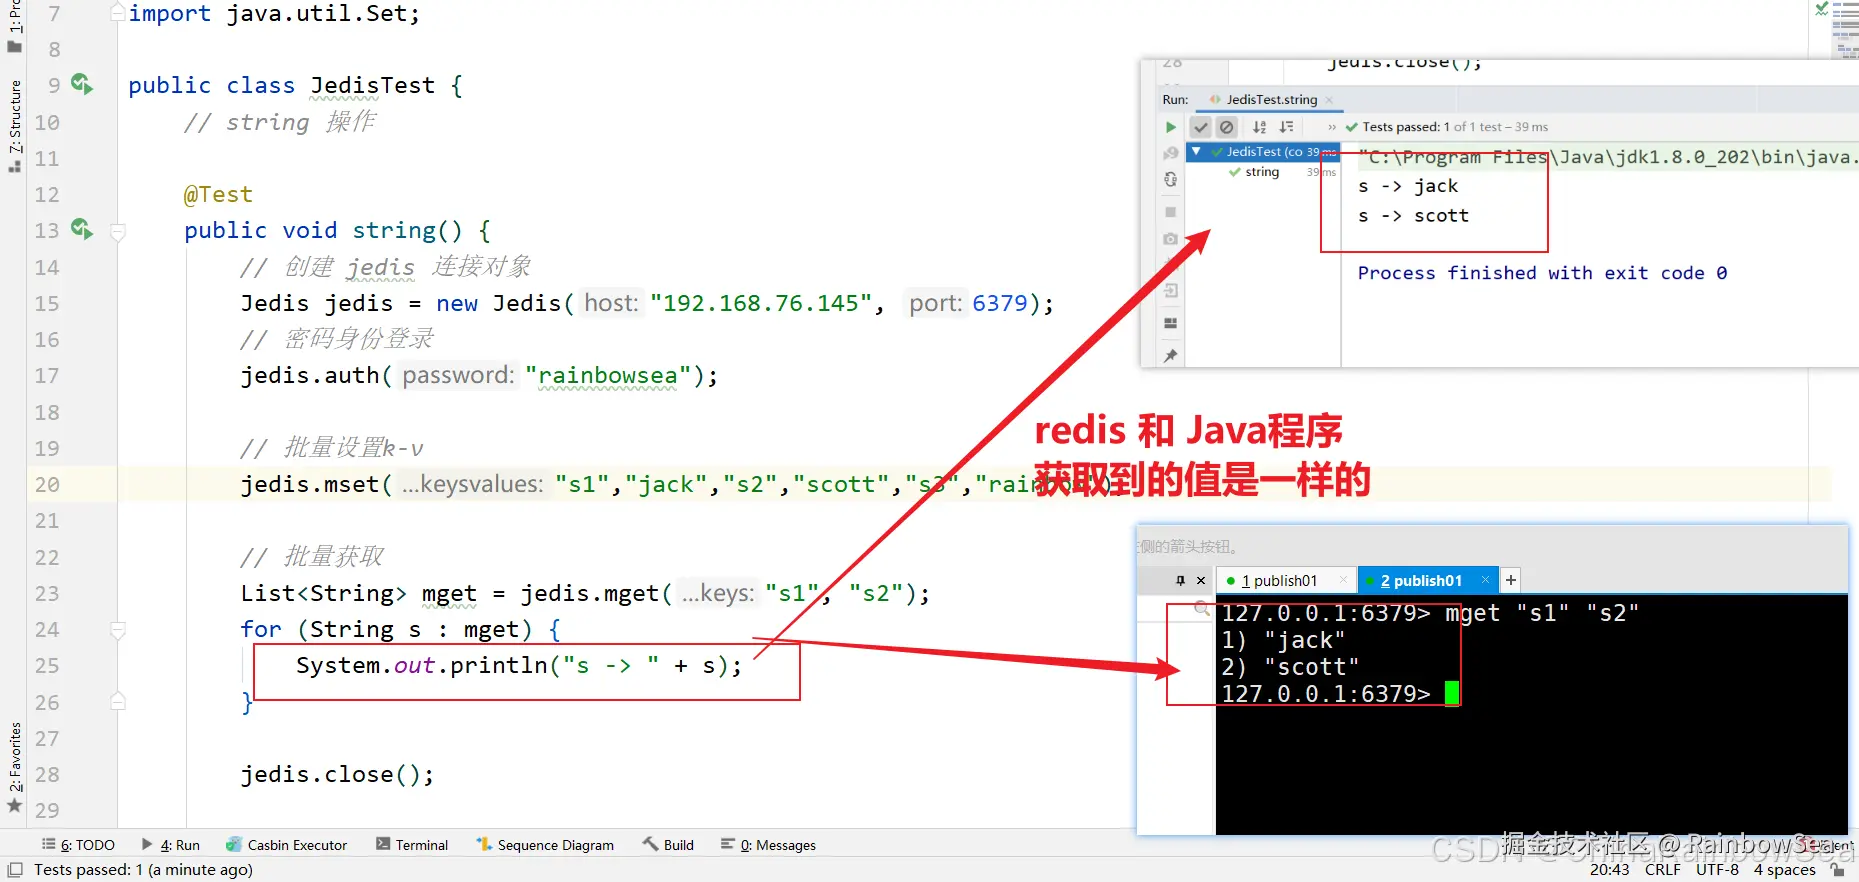This screenshot has width=1859, height=882.
Task: Toggle auto-test rerun icon in Run panel
Action: coord(1171,180)
